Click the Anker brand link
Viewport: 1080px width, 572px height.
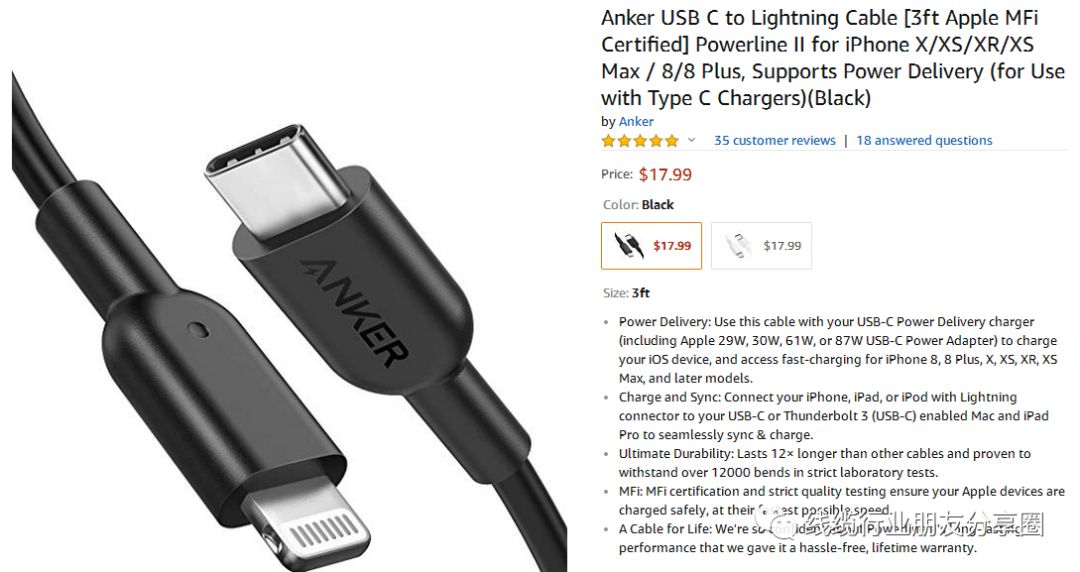click(636, 122)
